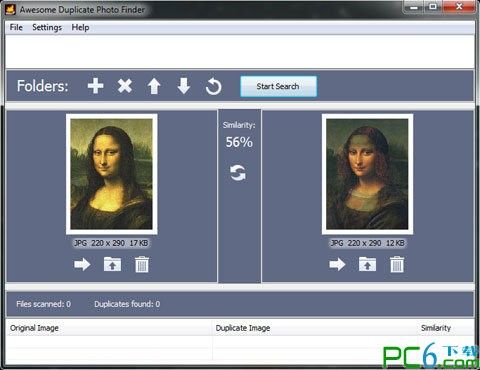Maximize the Awesome Duplicate Photo Finder window

point(433,7)
